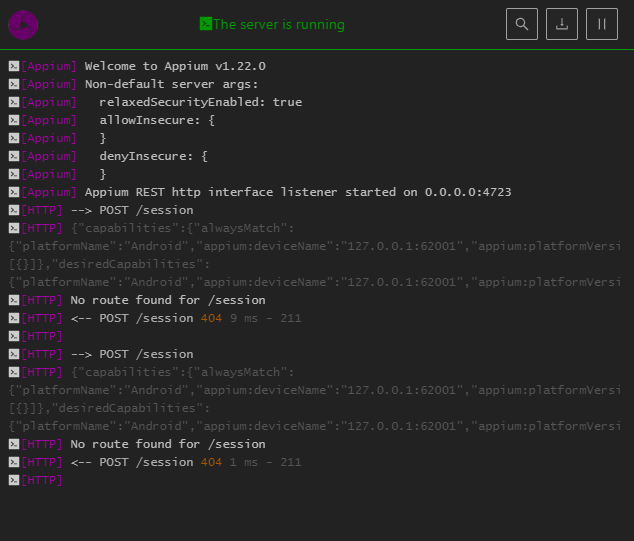Open the log search magnifier button
This screenshot has width=634, height=541.
pyautogui.click(x=522, y=24)
